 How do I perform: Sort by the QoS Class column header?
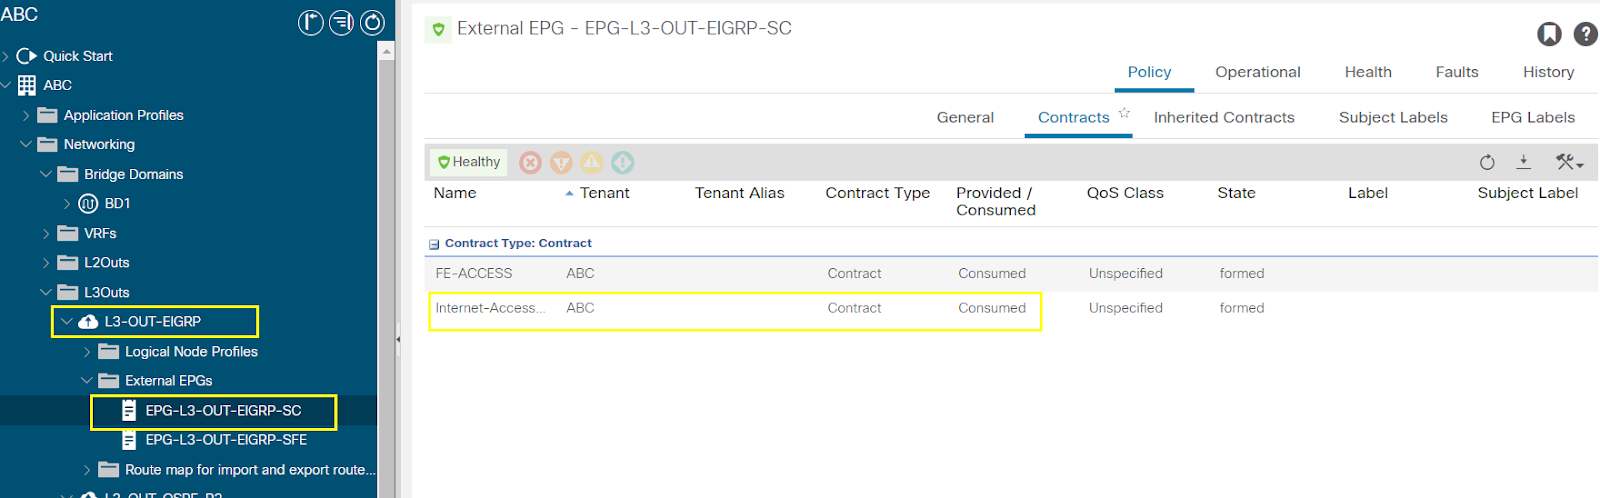click(x=1125, y=193)
